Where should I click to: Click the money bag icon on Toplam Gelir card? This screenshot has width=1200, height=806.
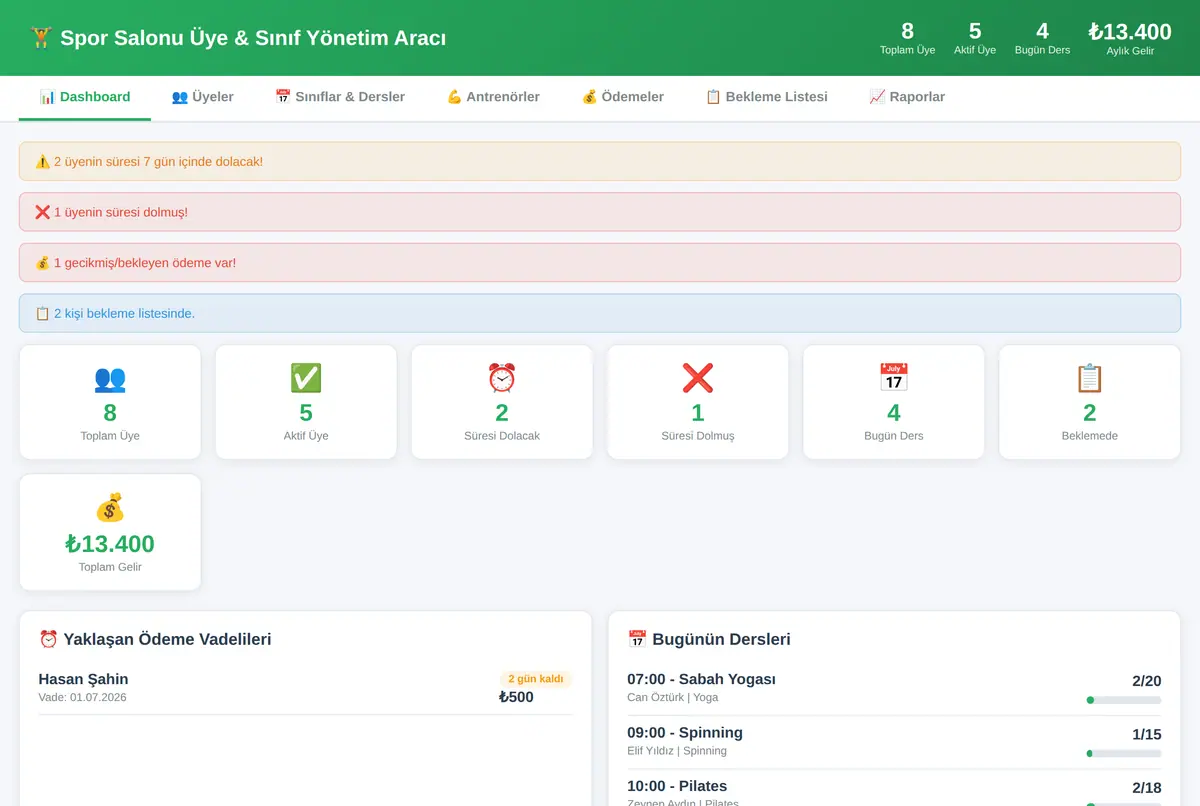110,508
